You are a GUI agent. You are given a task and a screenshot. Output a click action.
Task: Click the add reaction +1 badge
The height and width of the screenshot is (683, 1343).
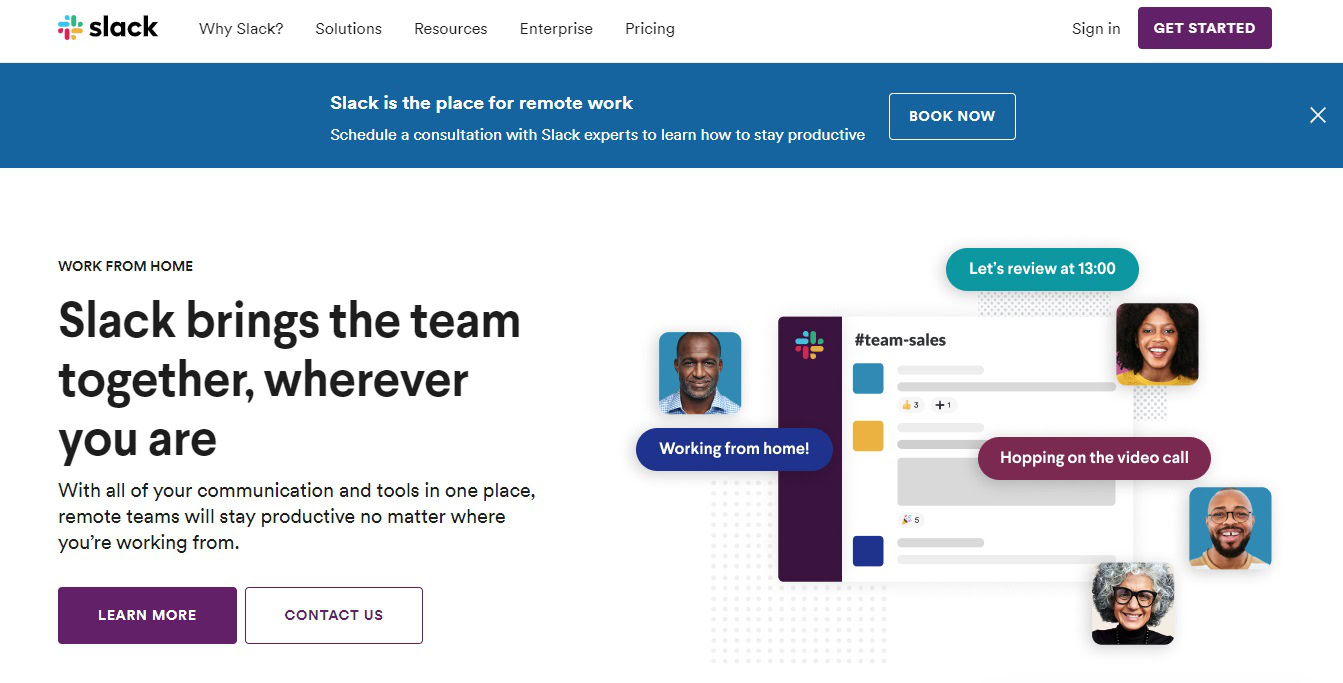(943, 405)
